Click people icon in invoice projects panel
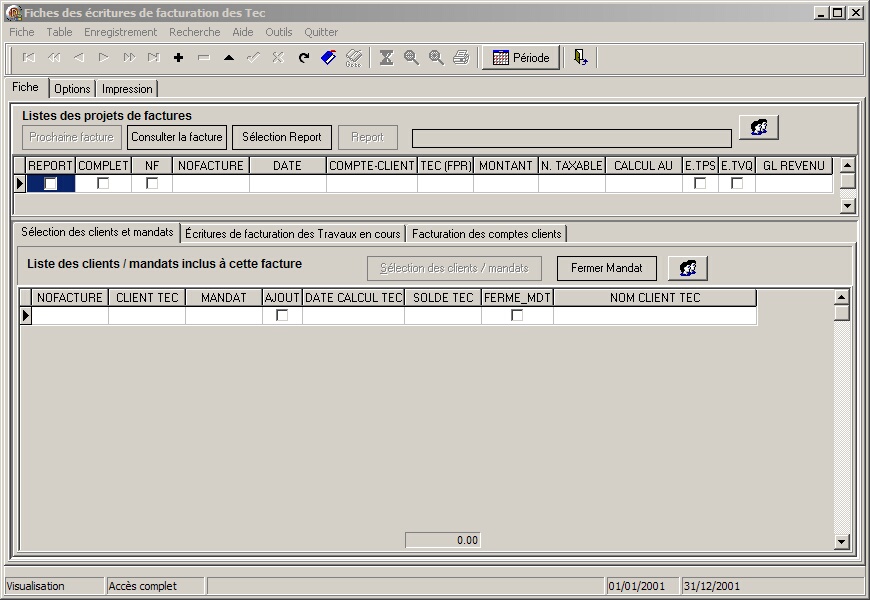870x600 pixels. 758,127
